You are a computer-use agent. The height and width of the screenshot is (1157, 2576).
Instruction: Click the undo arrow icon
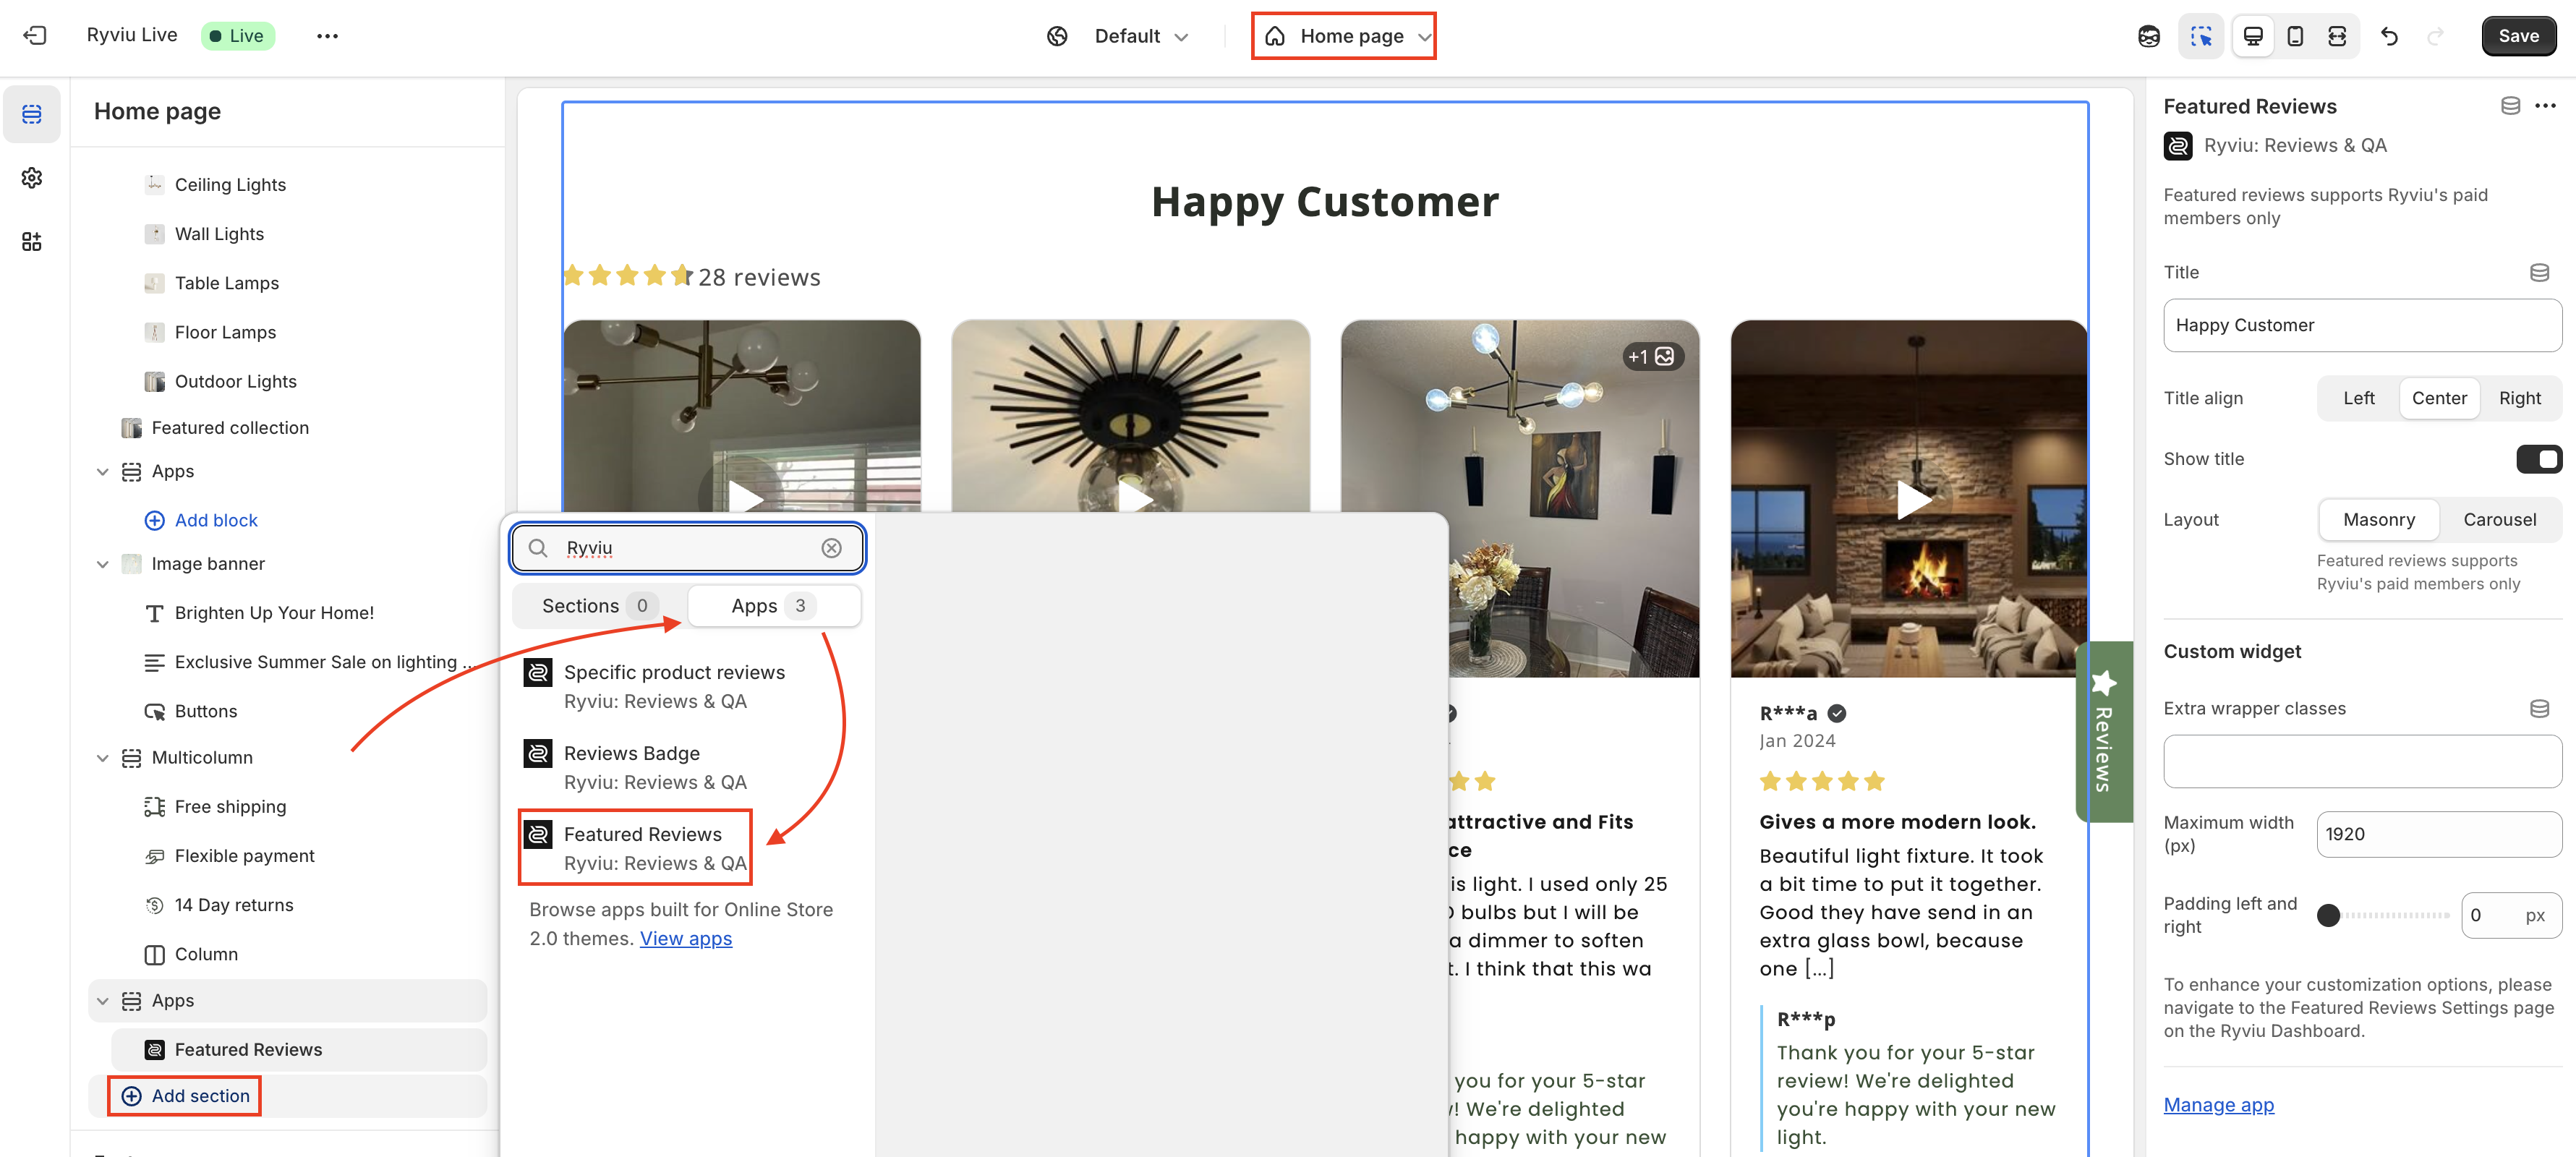[2389, 36]
